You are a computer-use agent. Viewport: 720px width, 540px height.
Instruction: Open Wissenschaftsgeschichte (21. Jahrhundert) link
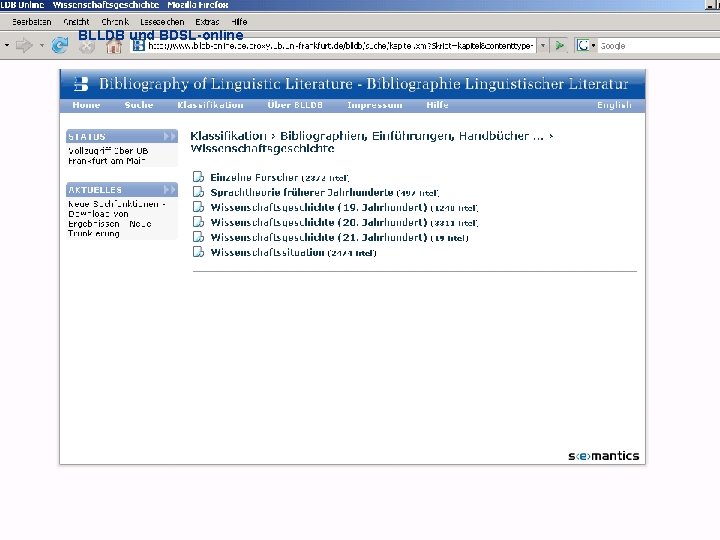(319, 237)
